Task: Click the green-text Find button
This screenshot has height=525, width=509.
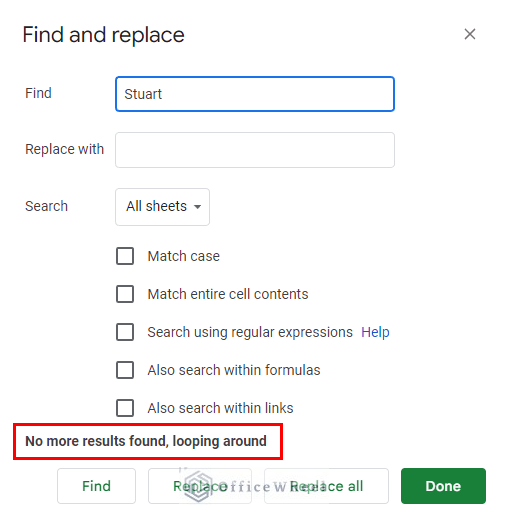Action: [x=96, y=486]
